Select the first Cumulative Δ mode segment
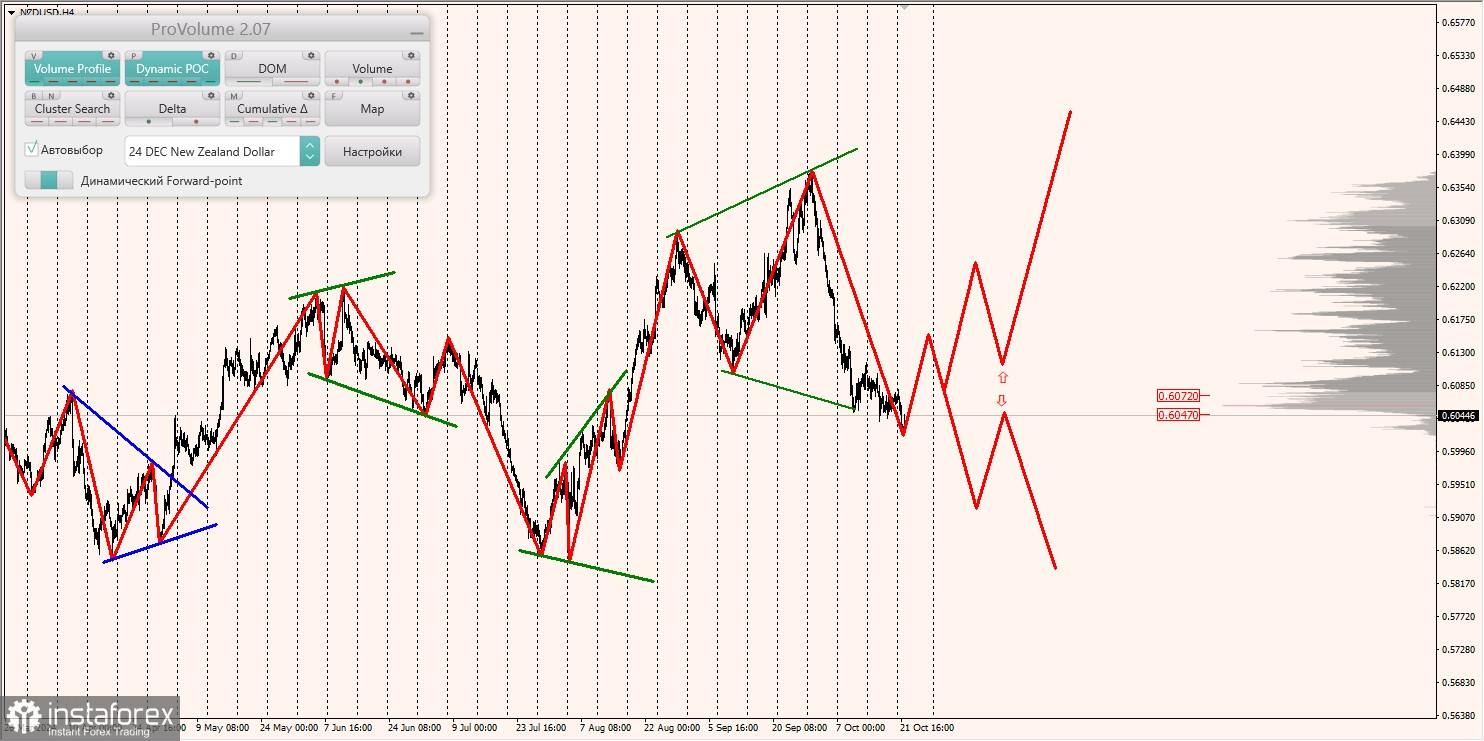 [236, 122]
